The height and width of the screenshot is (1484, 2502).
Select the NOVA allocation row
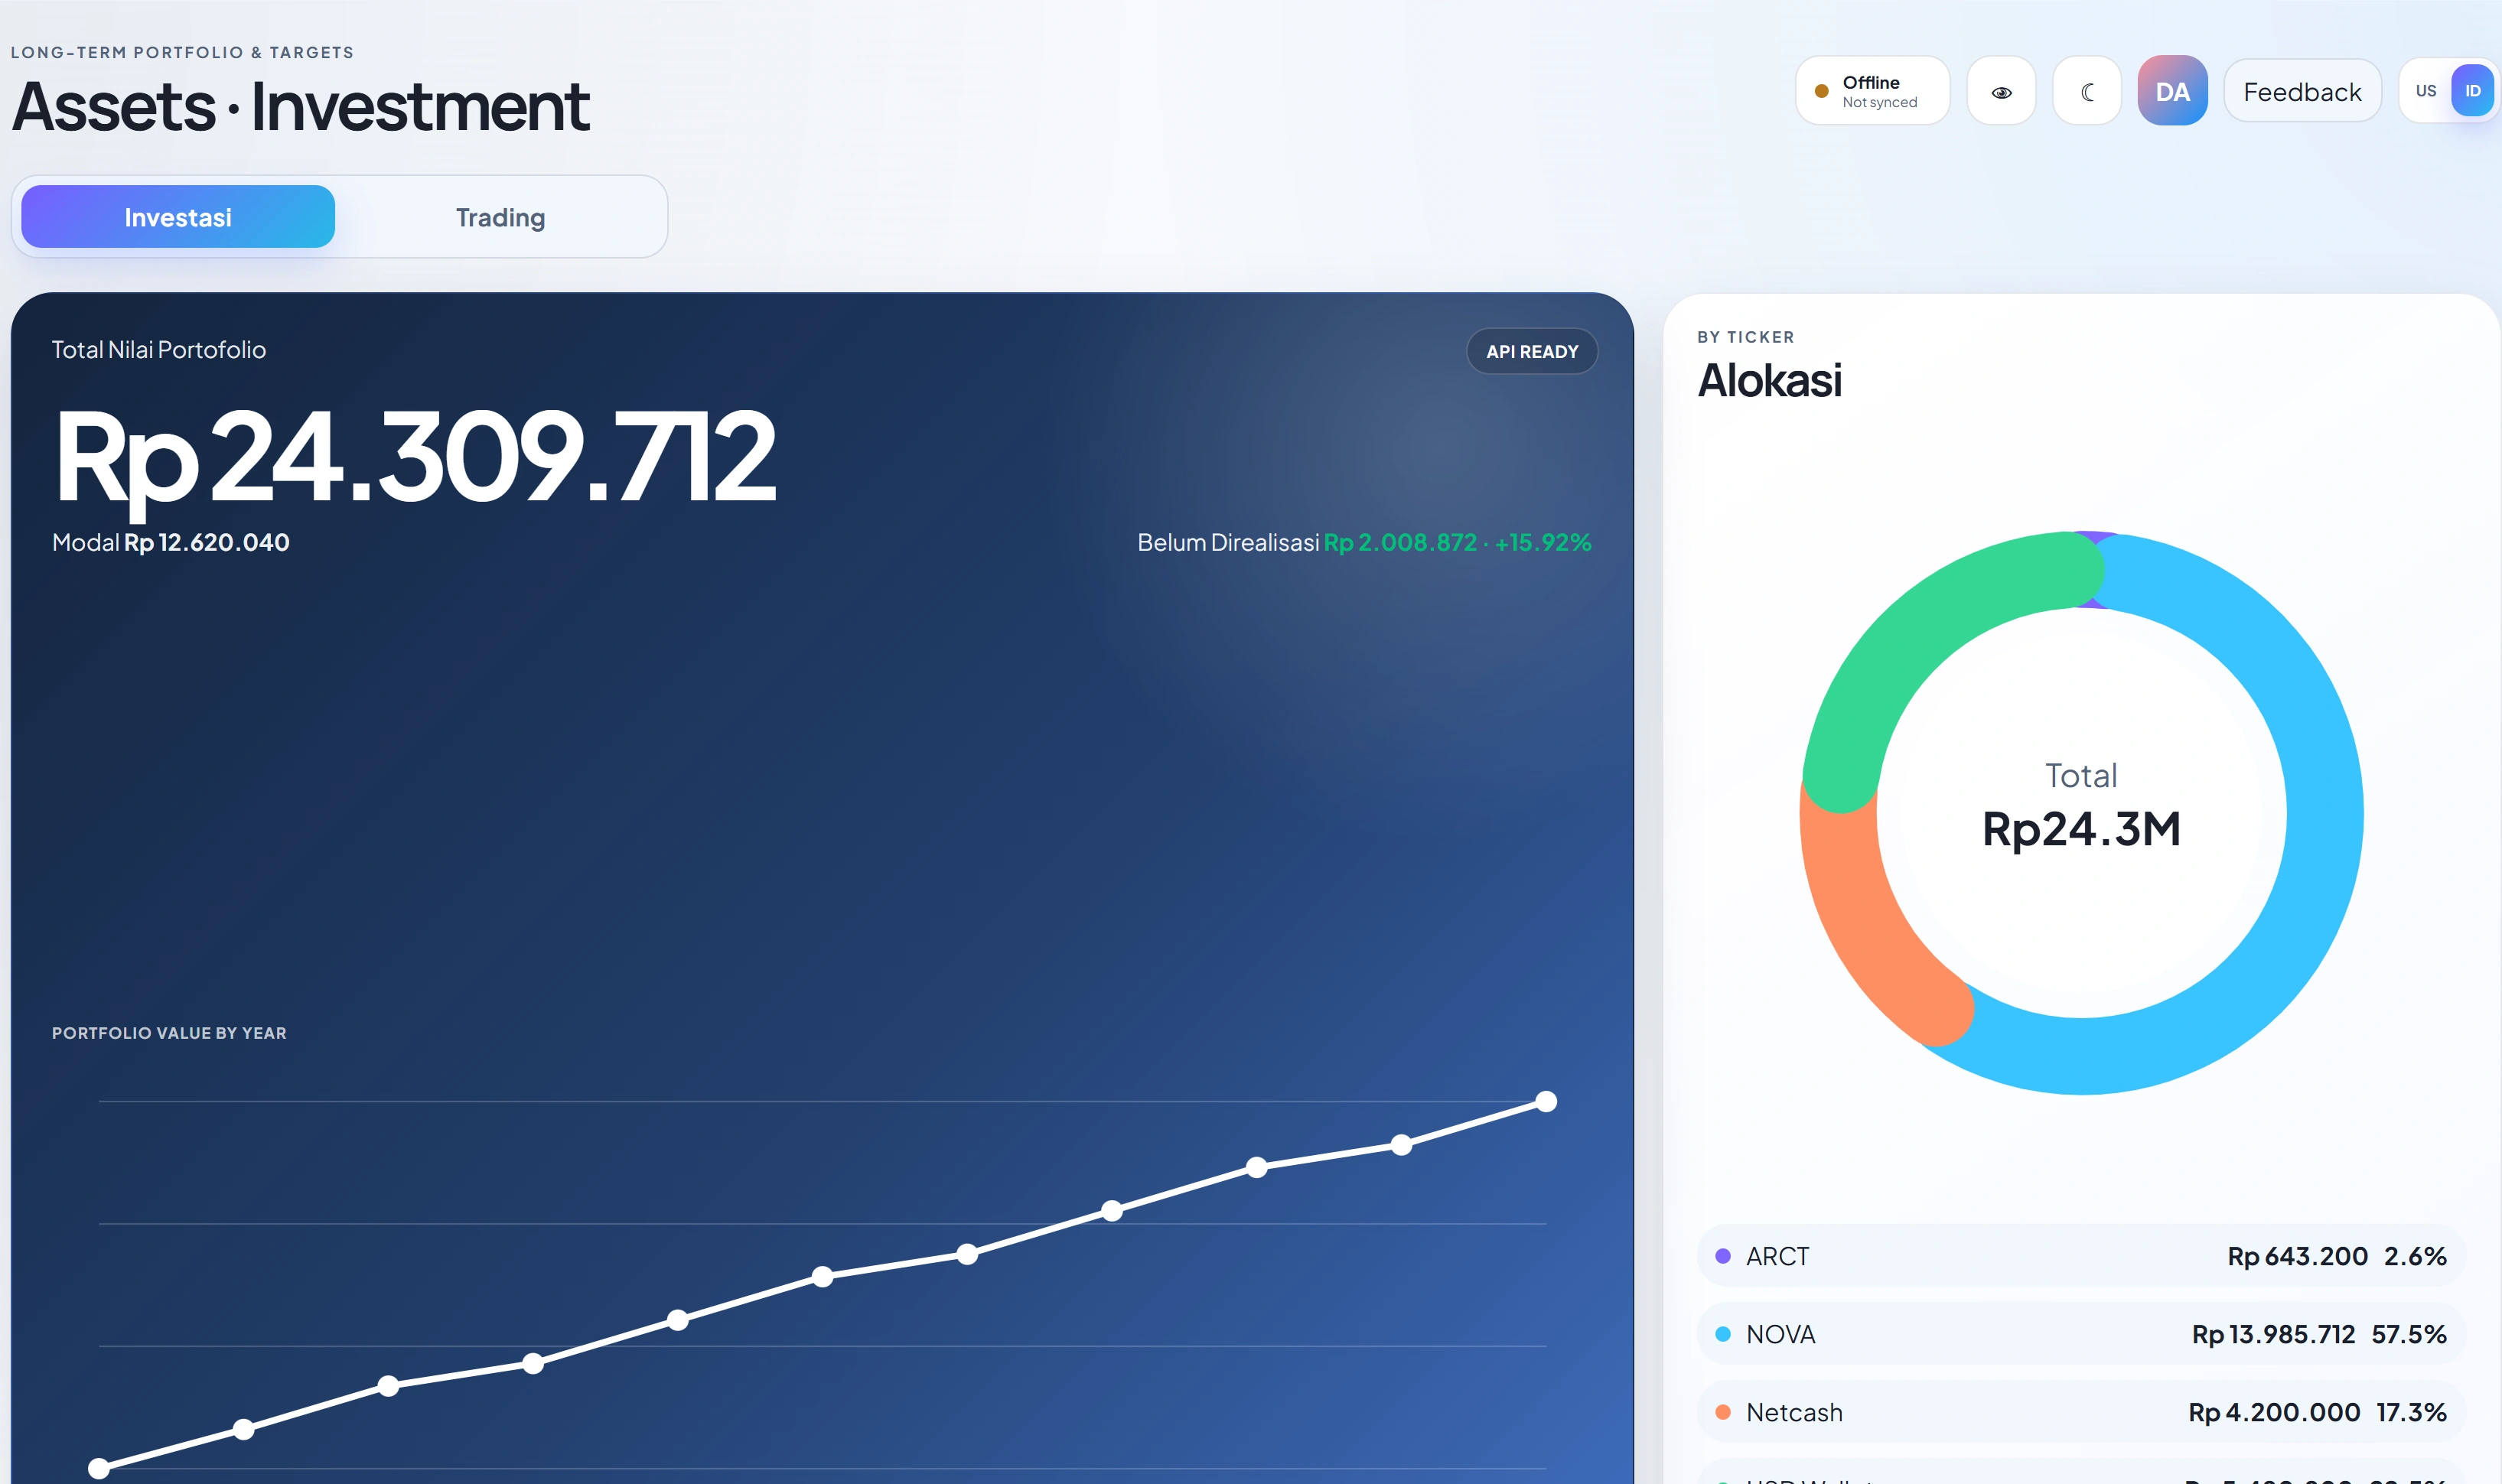(x=2081, y=1334)
